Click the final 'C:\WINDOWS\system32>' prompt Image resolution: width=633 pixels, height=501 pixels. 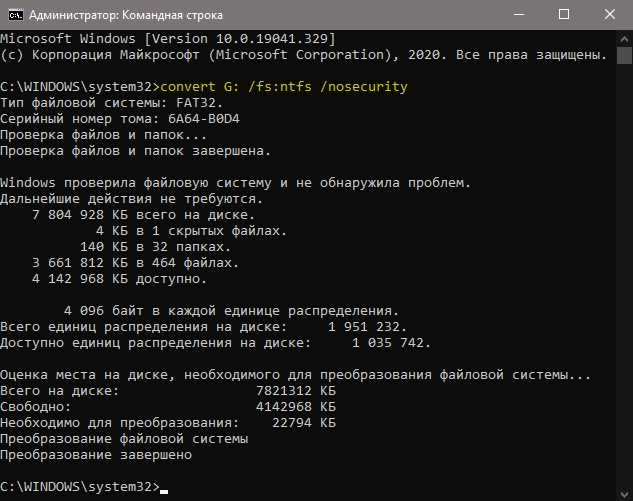80,487
